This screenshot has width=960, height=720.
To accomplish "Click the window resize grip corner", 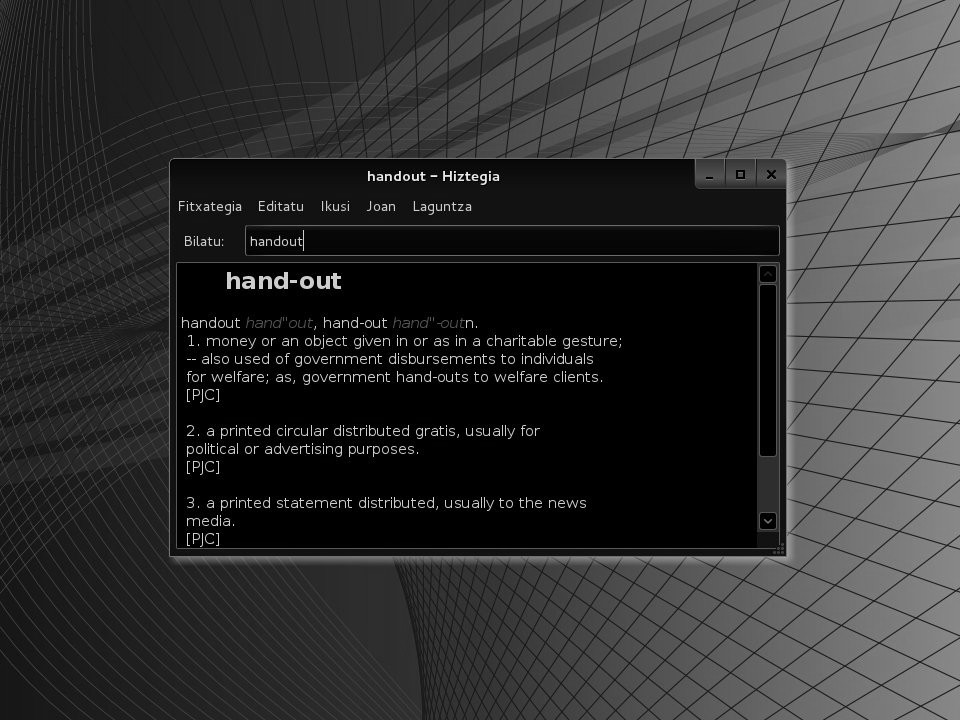I will [778, 550].
